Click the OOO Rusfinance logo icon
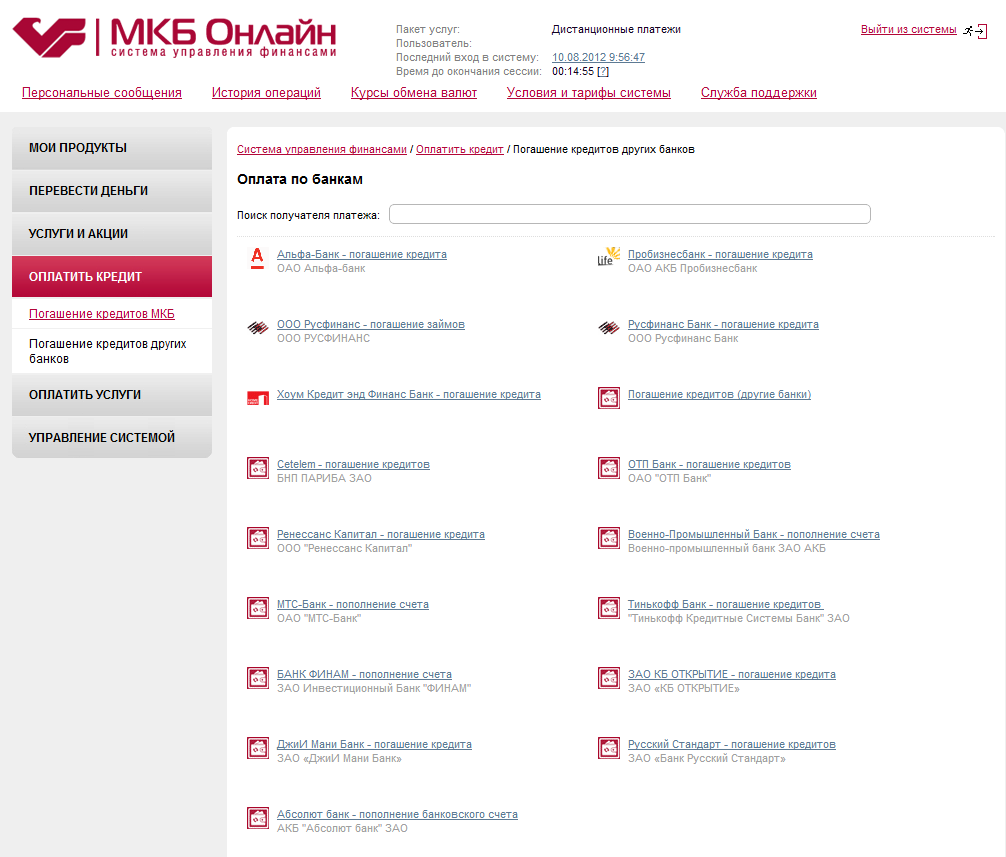This screenshot has width=1006, height=857. (258, 328)
